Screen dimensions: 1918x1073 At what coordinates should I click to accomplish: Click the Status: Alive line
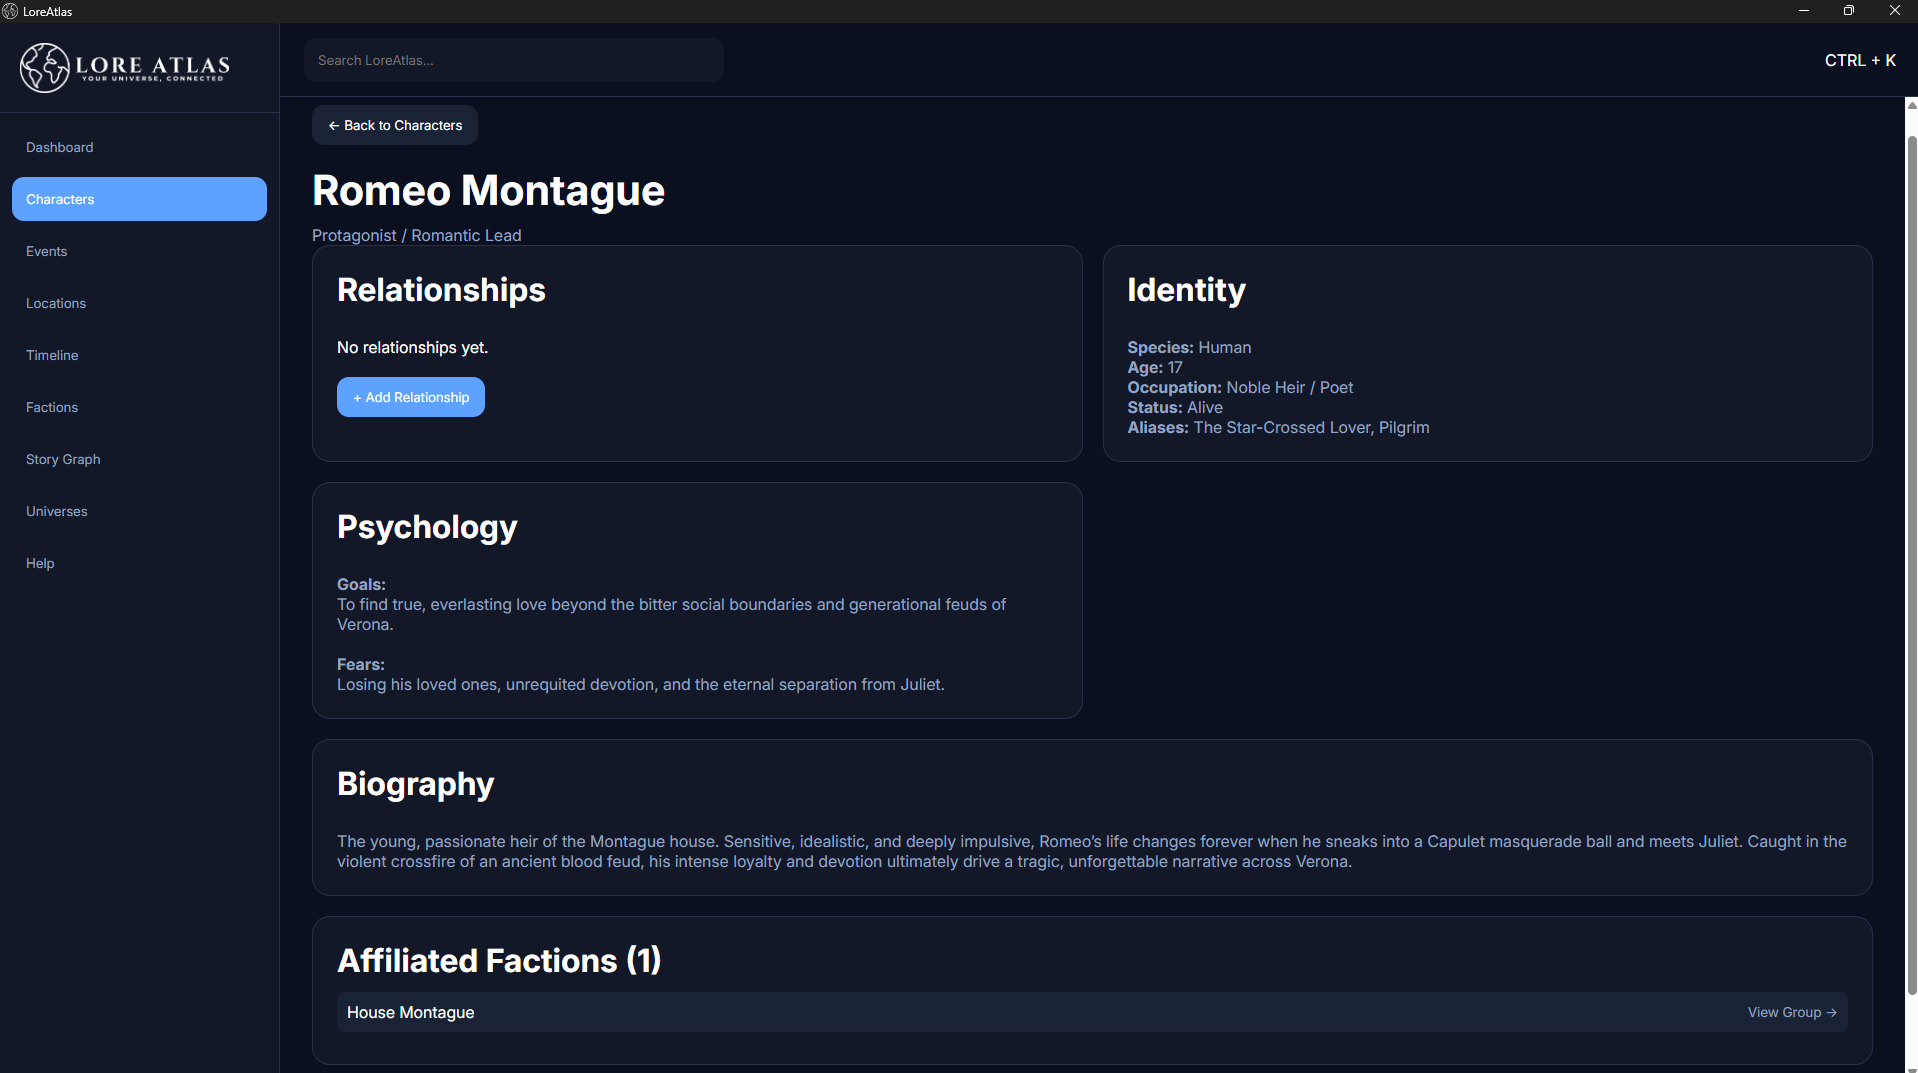pyautogui.click(x=1175, y=407)
